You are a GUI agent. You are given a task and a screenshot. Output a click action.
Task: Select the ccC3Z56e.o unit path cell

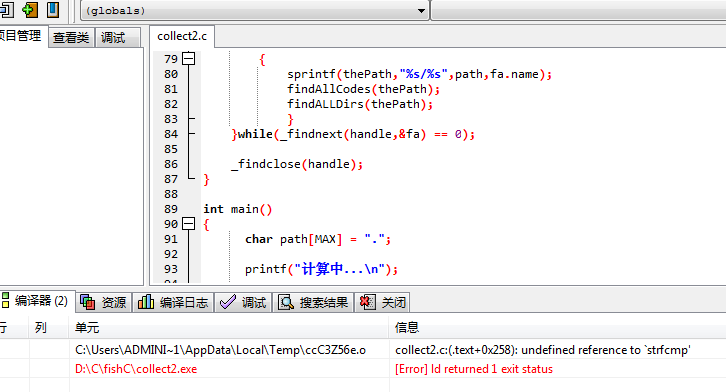(x=220, y=350)
